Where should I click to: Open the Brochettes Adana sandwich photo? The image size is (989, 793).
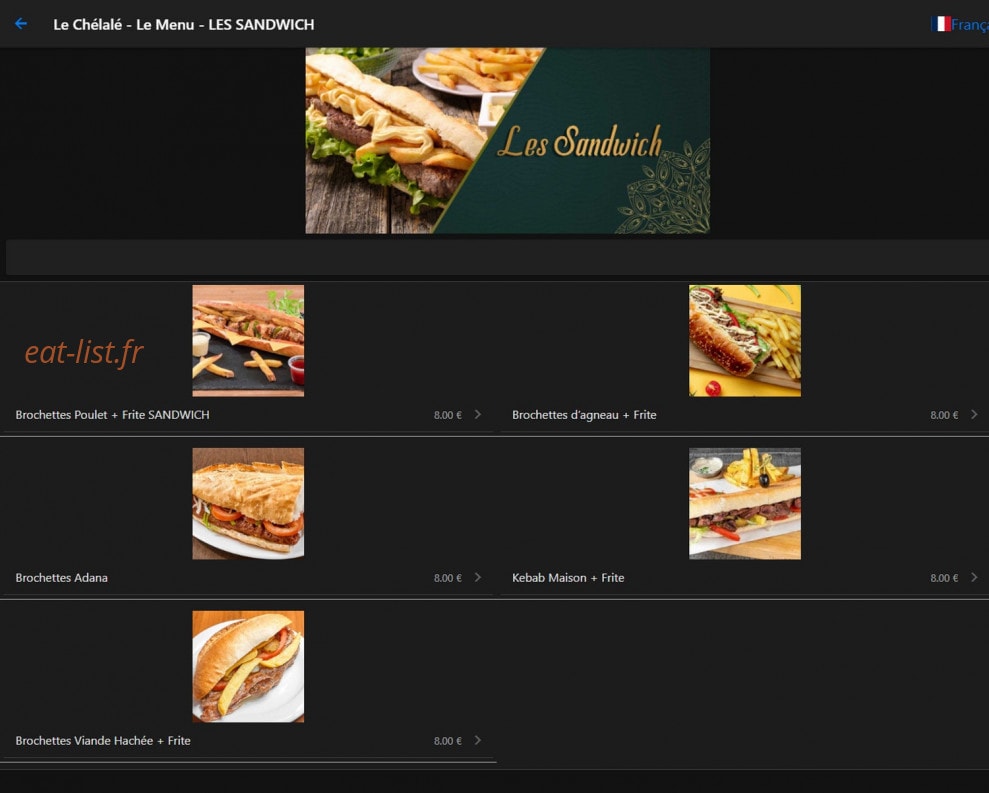coord(248,503)
